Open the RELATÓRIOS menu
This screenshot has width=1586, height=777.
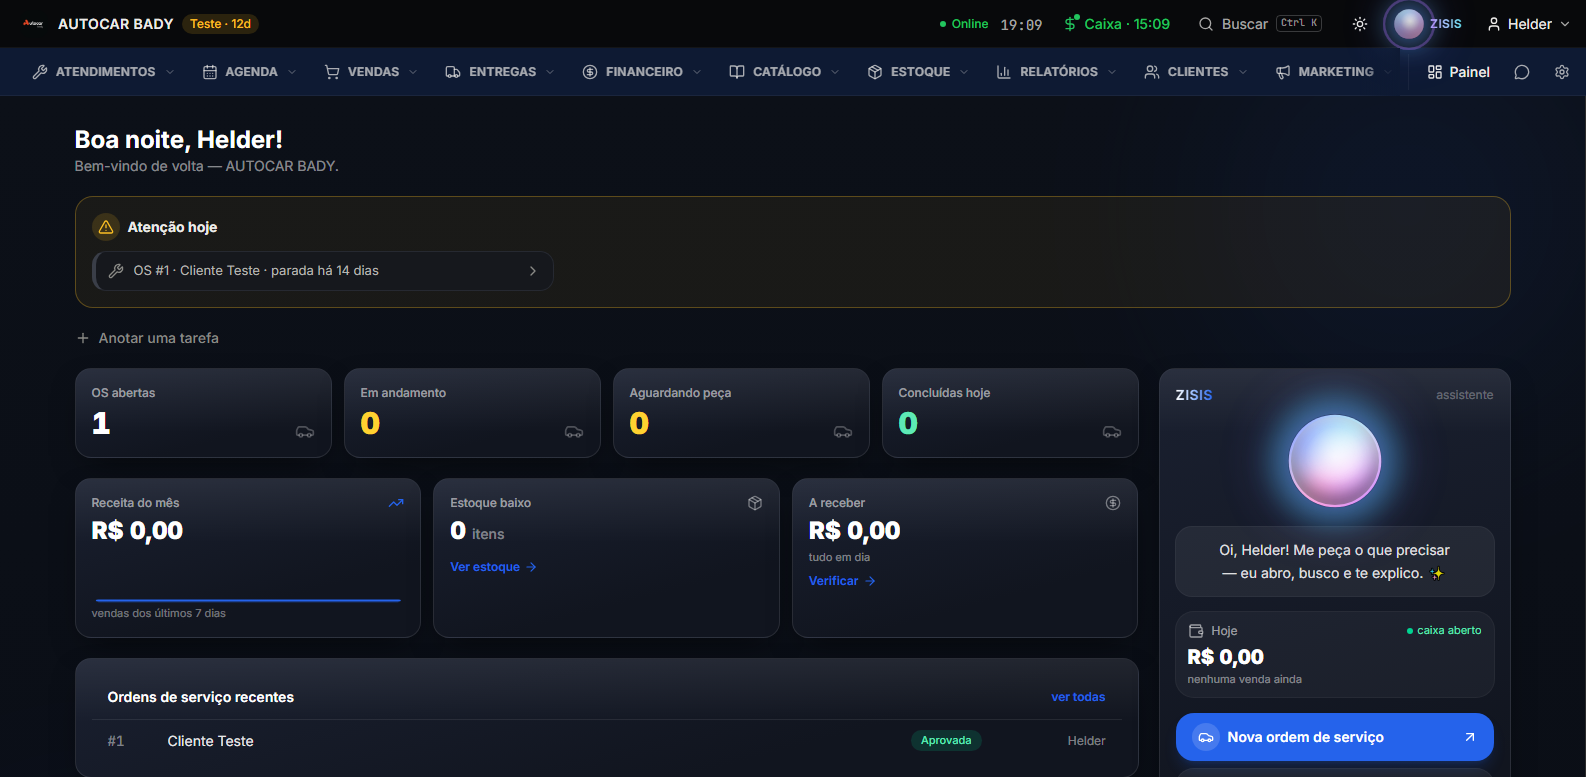(1056, 72)
